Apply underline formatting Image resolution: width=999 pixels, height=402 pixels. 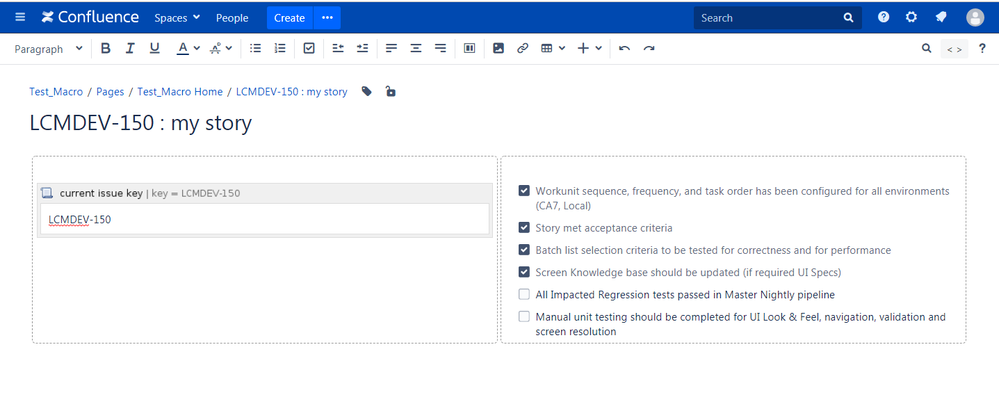point(154,48)
